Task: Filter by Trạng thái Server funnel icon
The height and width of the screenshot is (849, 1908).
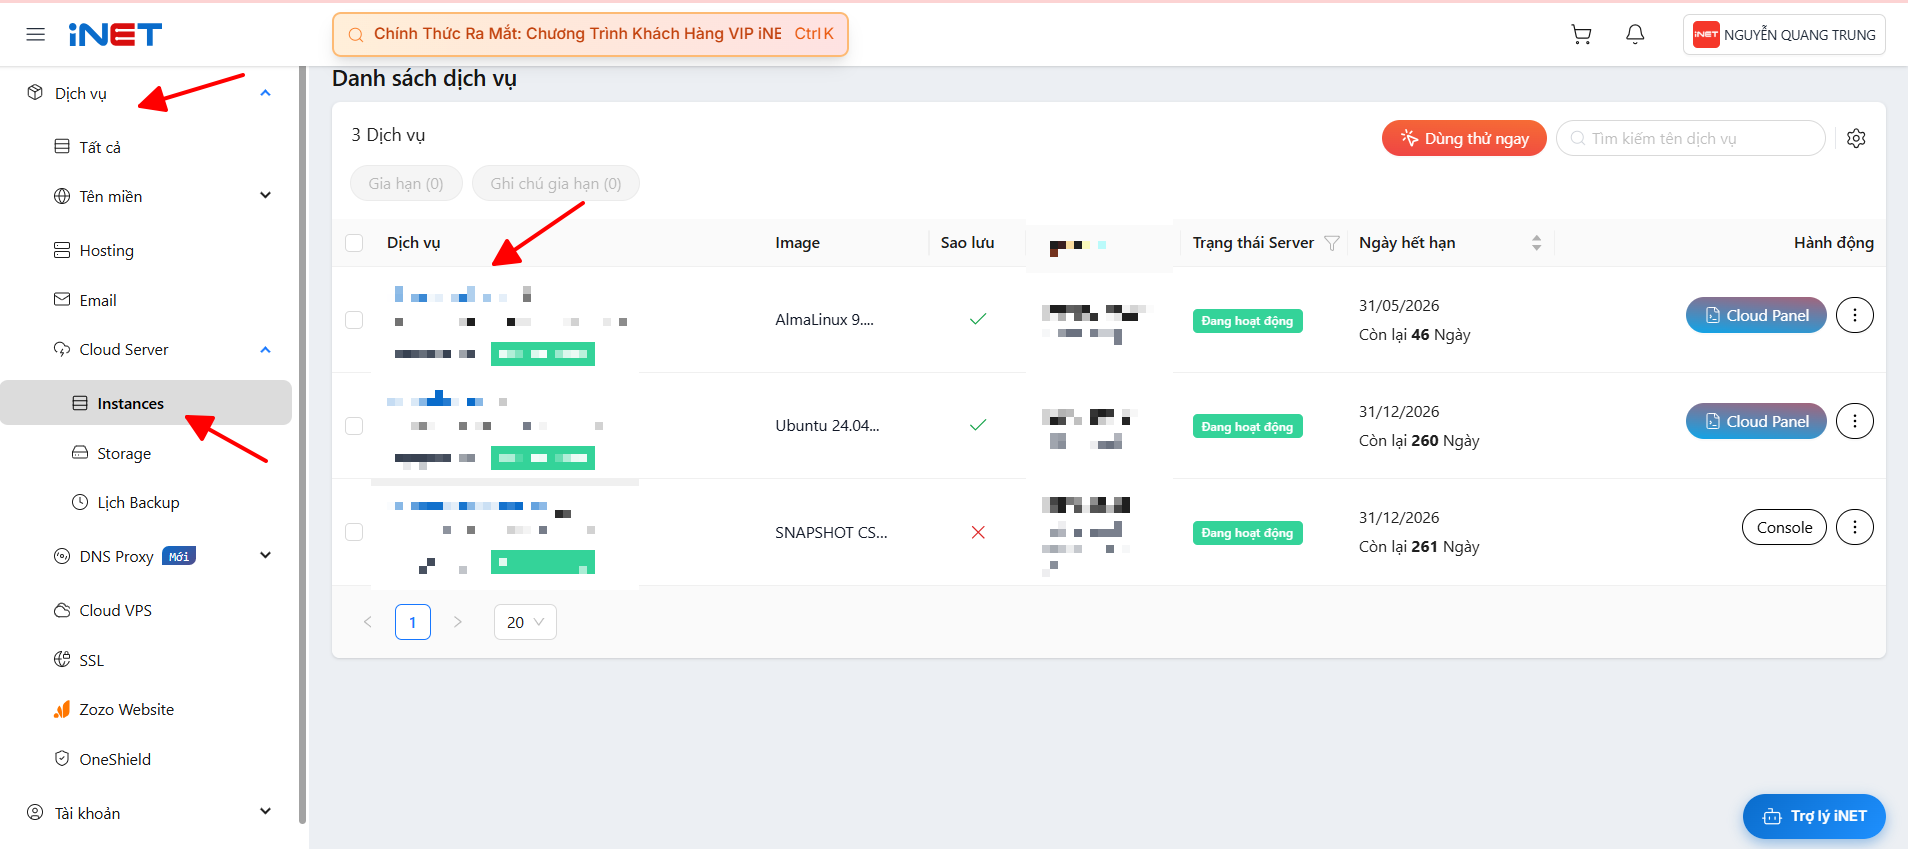Action: pos(1332,243)
